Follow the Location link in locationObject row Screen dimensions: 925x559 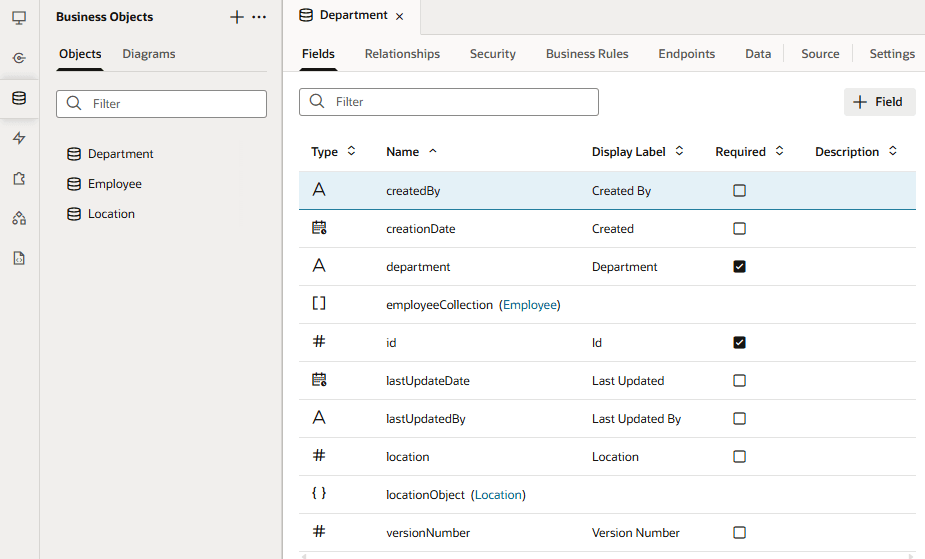(498, 495)
